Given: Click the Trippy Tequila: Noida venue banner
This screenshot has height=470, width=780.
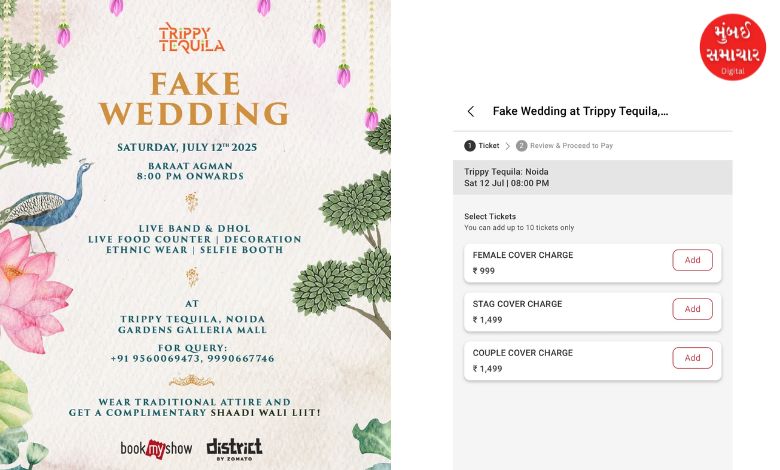Looking at the screenshot, I should (592, 178).
